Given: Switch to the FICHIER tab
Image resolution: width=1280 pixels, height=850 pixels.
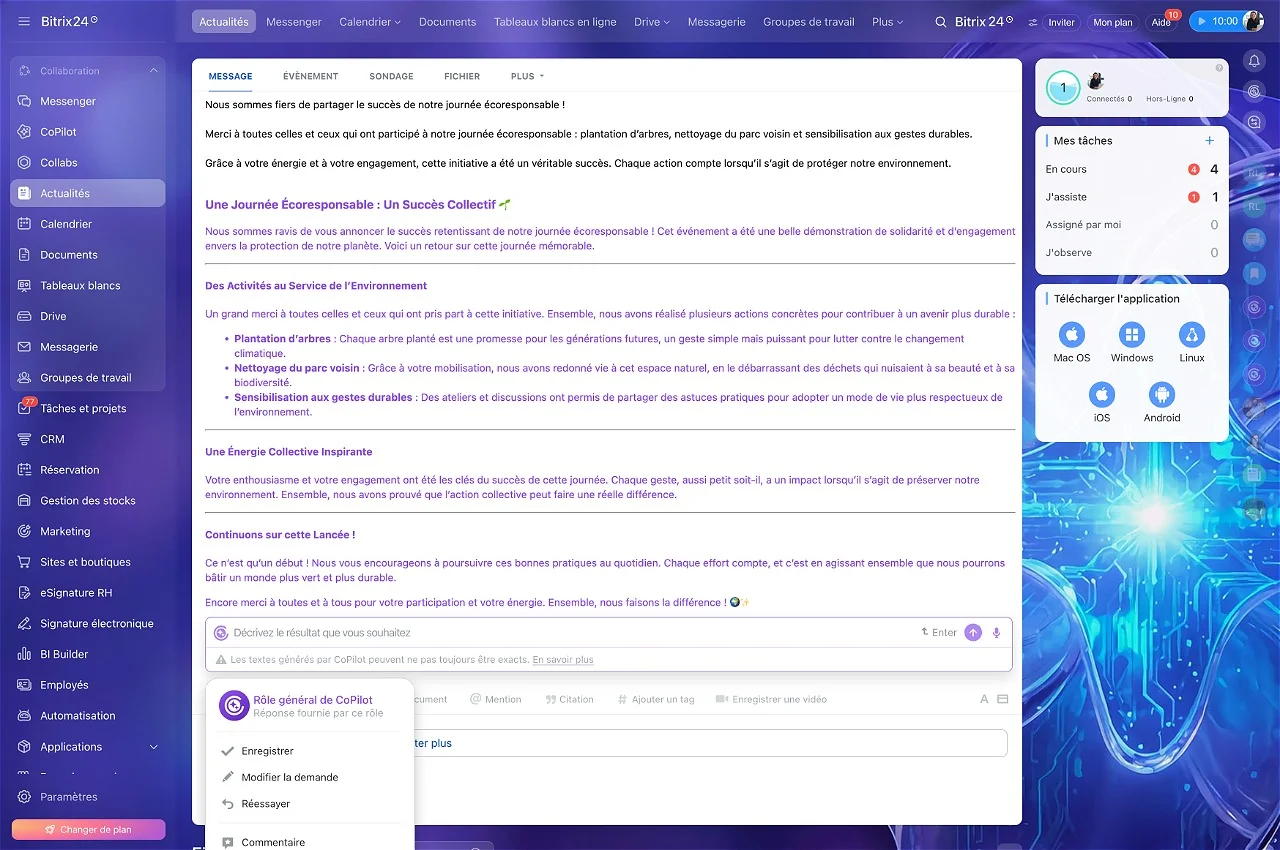Looking at the screenshot, I should pyautogui.click(x=462, y=76).
